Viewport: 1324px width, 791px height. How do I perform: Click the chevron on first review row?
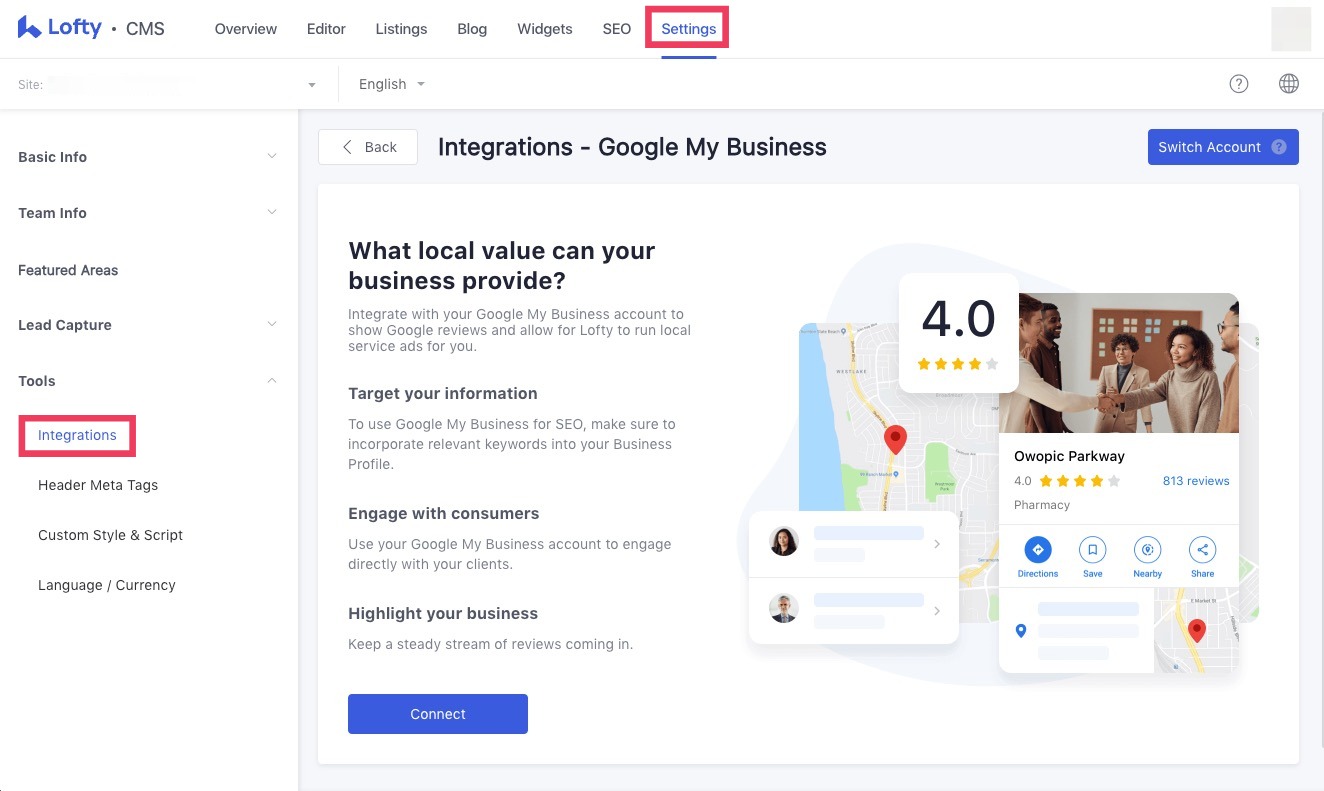tap(937, 544)
